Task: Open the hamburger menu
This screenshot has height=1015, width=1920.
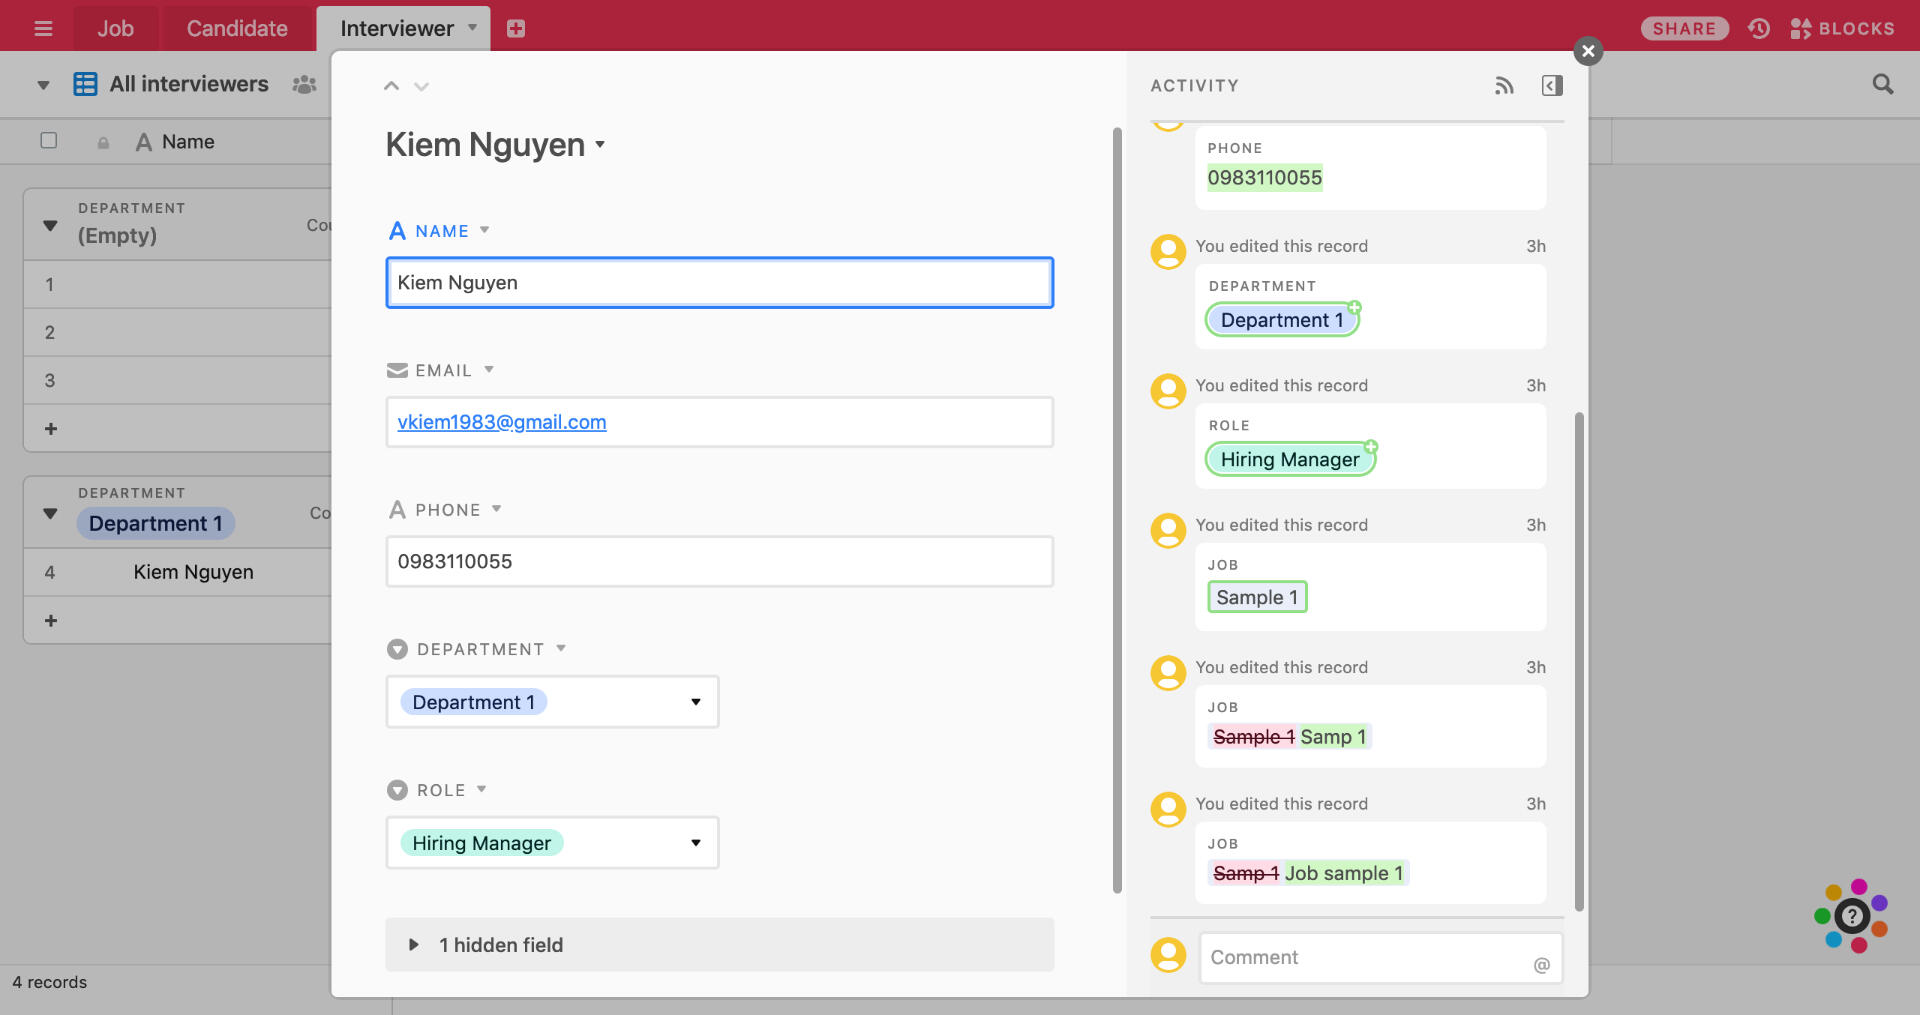Action: (43, 29)
